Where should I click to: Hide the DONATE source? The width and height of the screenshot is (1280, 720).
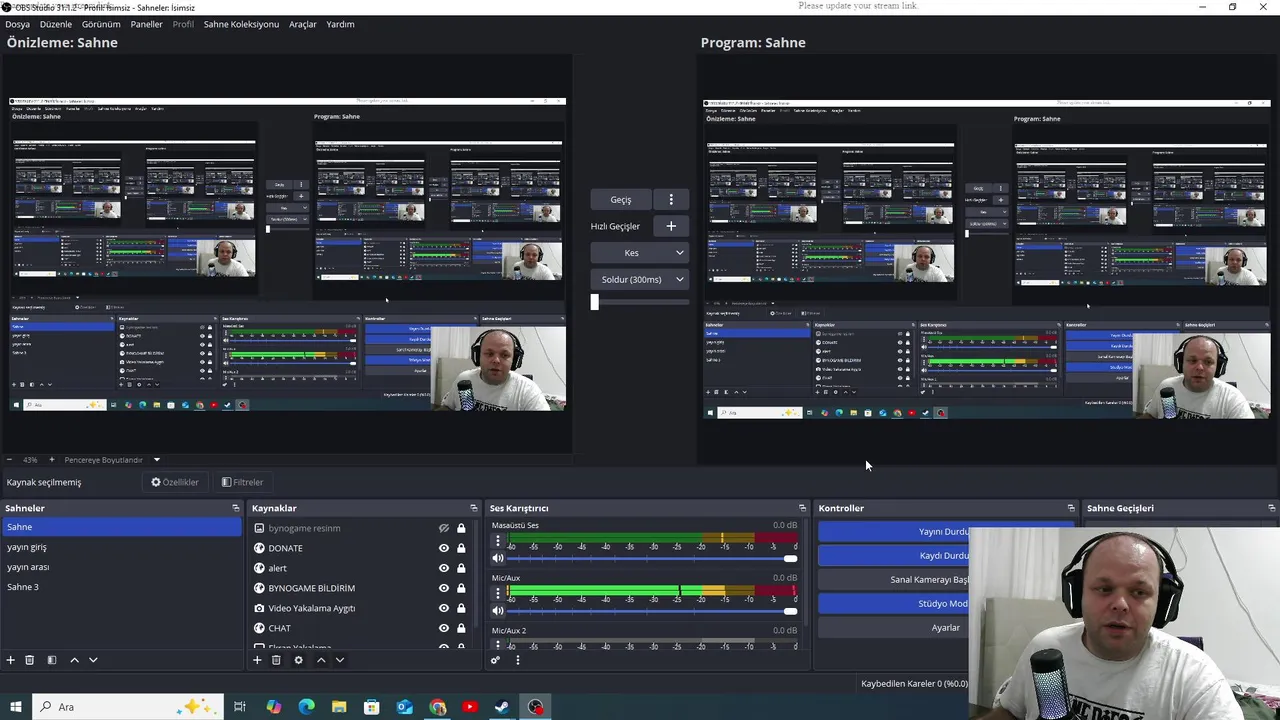pos(444,548)
